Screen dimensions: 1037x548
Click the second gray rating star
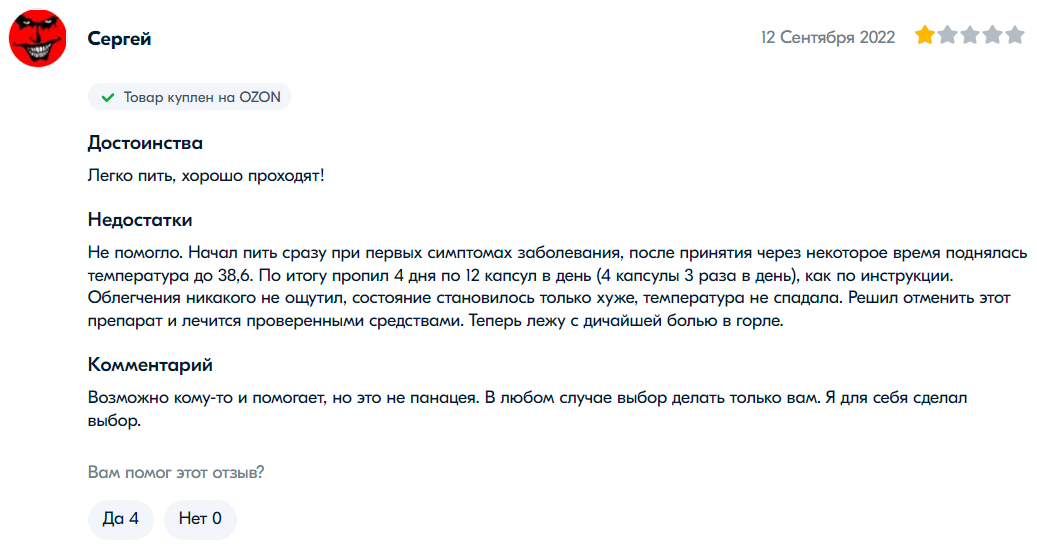[947, 37]
